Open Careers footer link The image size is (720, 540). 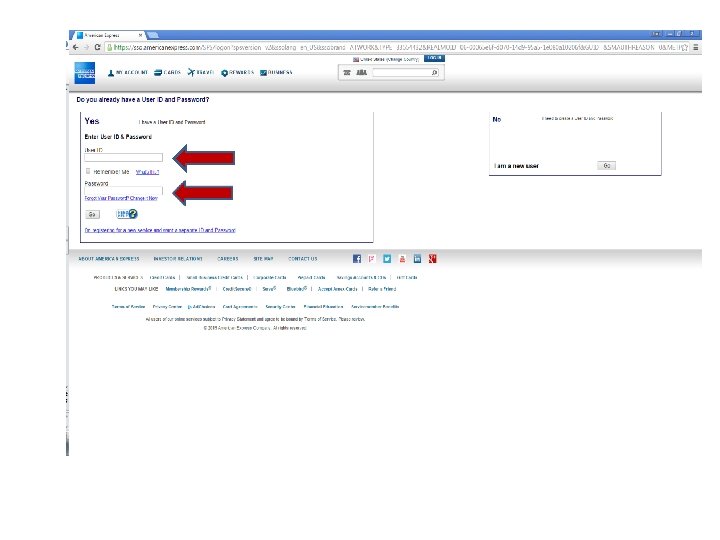[x=228, y=259]
